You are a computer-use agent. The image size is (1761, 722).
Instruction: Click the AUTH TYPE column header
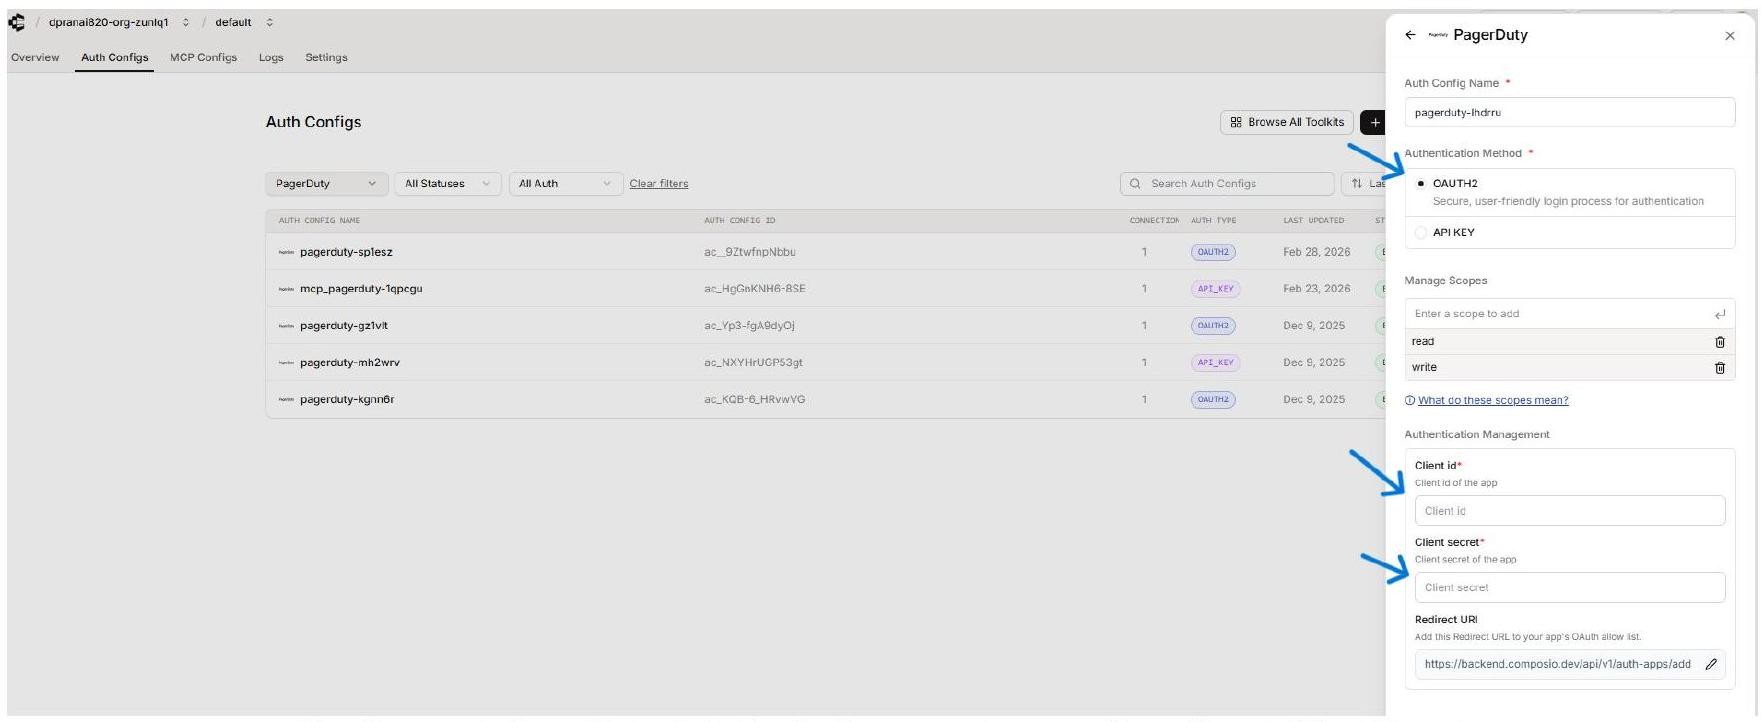pyautogui.click(x=1214, y=221)
